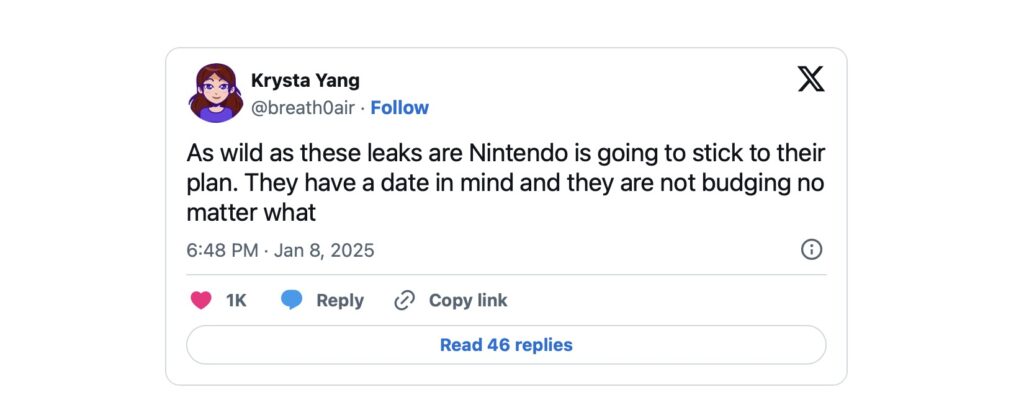
Task: Click the 6:48 PM post time
Action: [222, 250]
